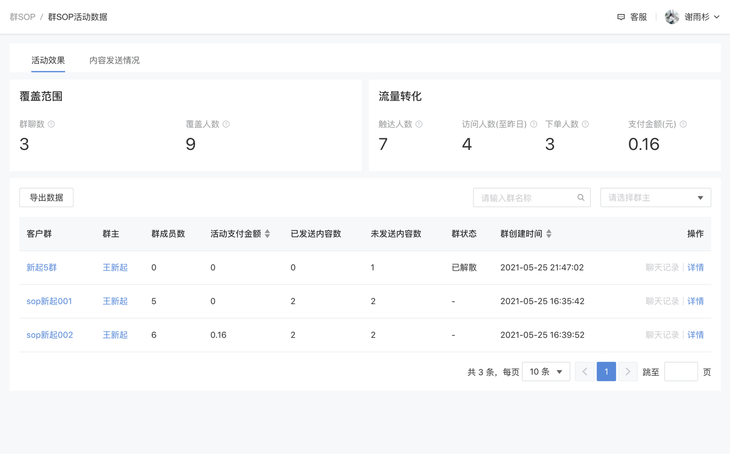Open the 10 条 page size dropdown

(546, 372)
